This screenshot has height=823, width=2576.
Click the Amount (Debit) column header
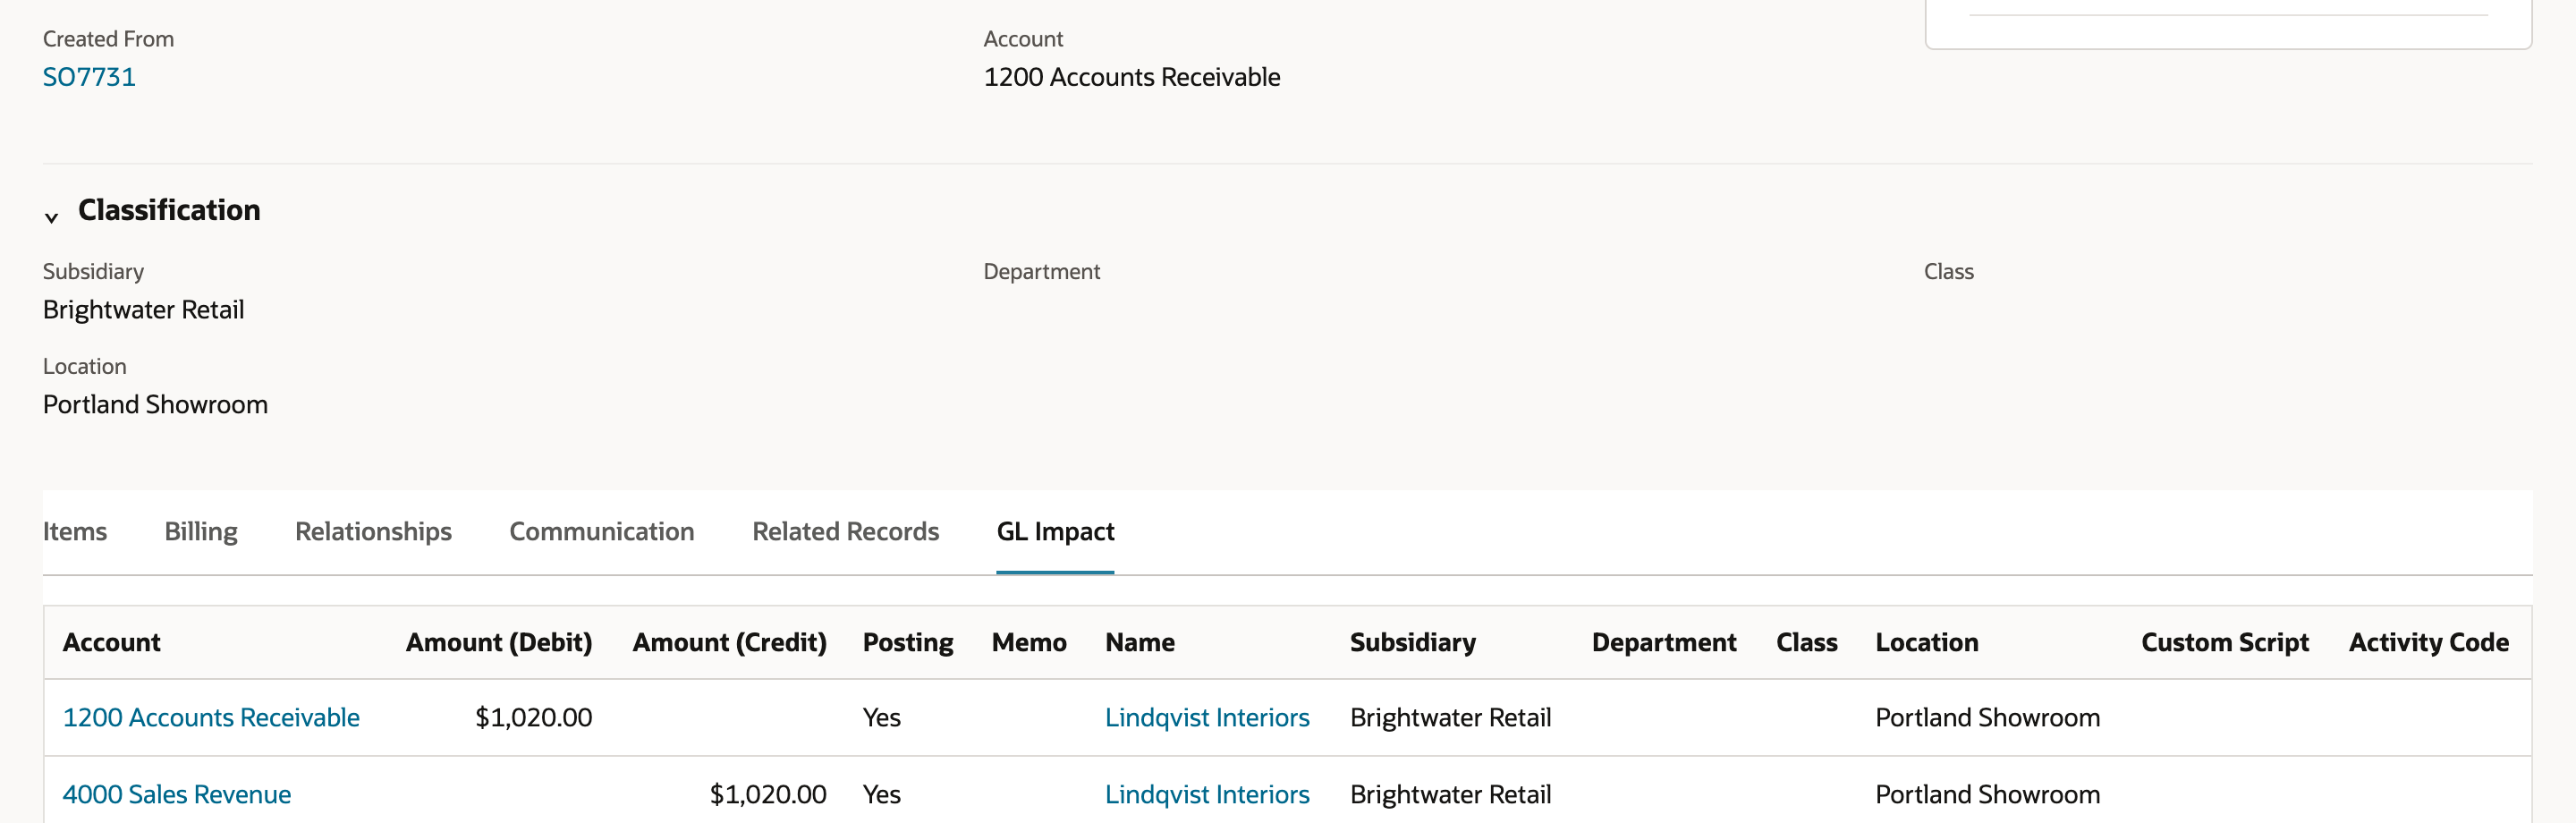coord(499,642)
